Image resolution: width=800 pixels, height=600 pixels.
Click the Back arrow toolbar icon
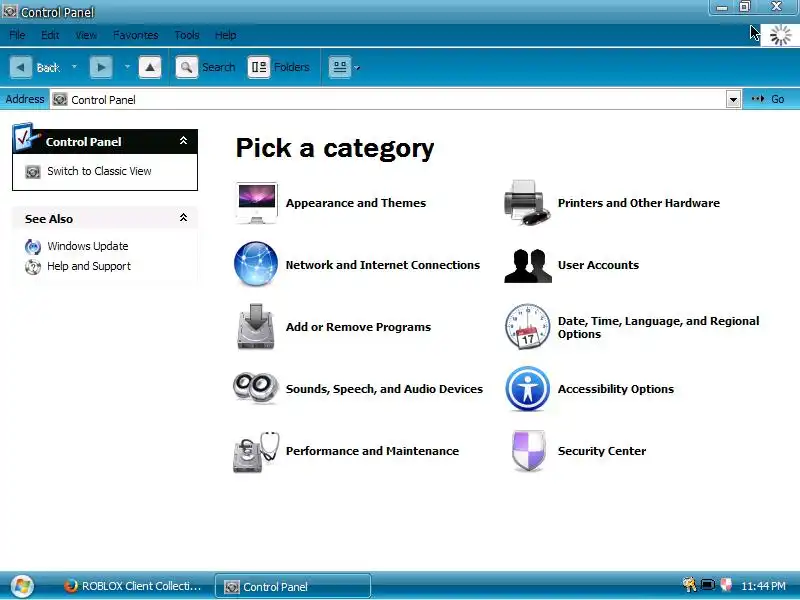click(21, 67)
